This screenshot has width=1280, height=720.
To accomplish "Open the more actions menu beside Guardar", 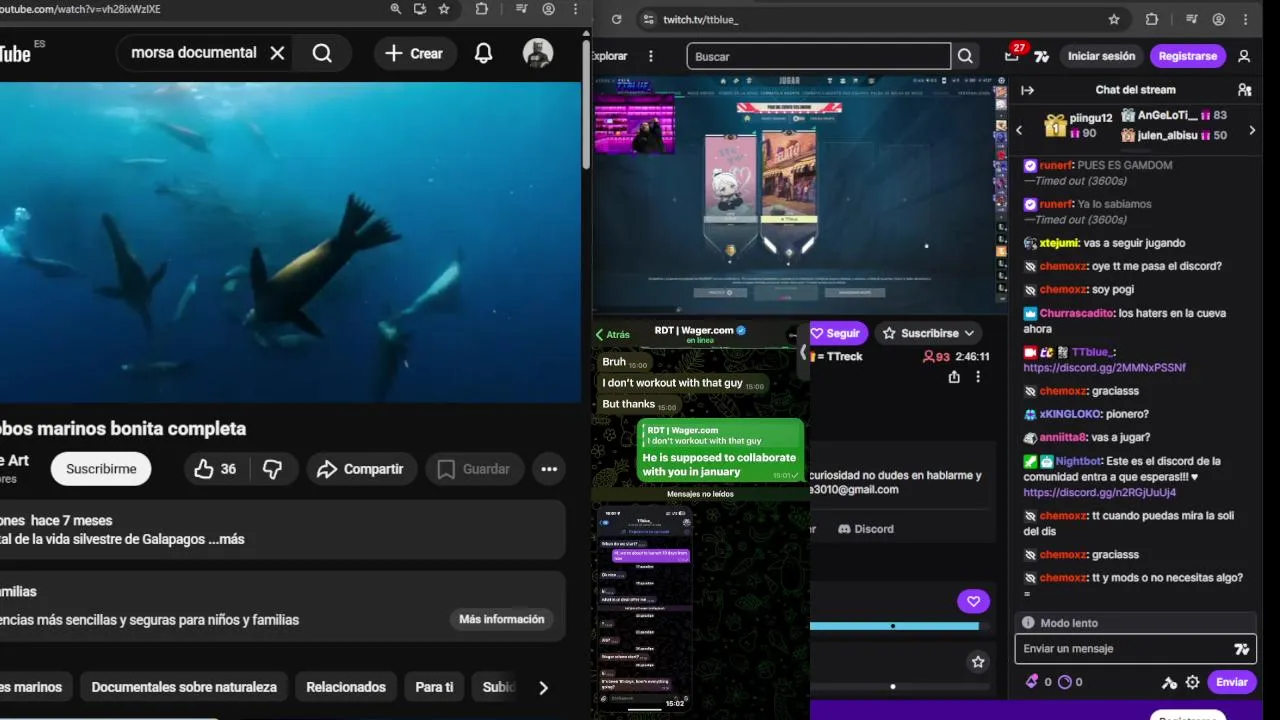I will tap(549, 469).
